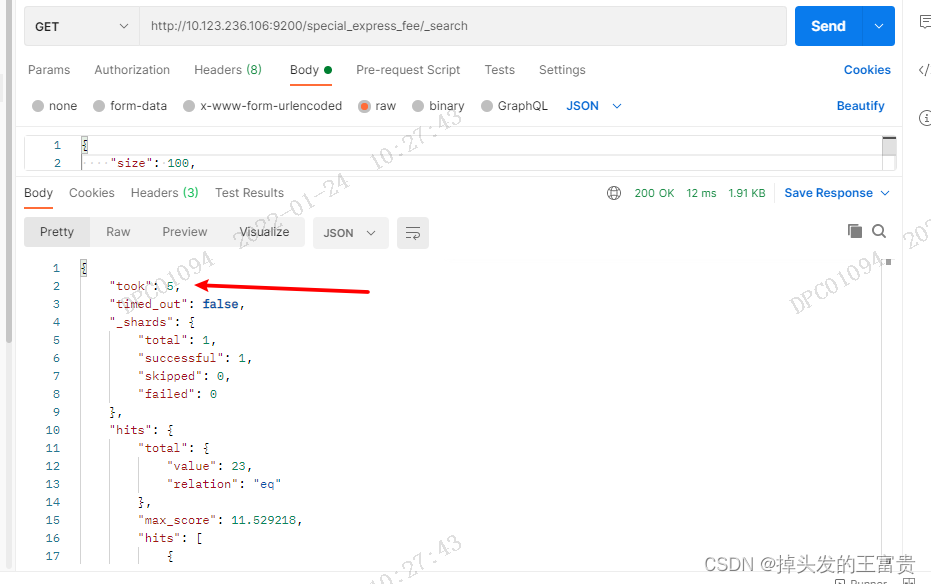The image size is (931, 584).
Task: Switch response view to Preview
Action: point(185,232)
